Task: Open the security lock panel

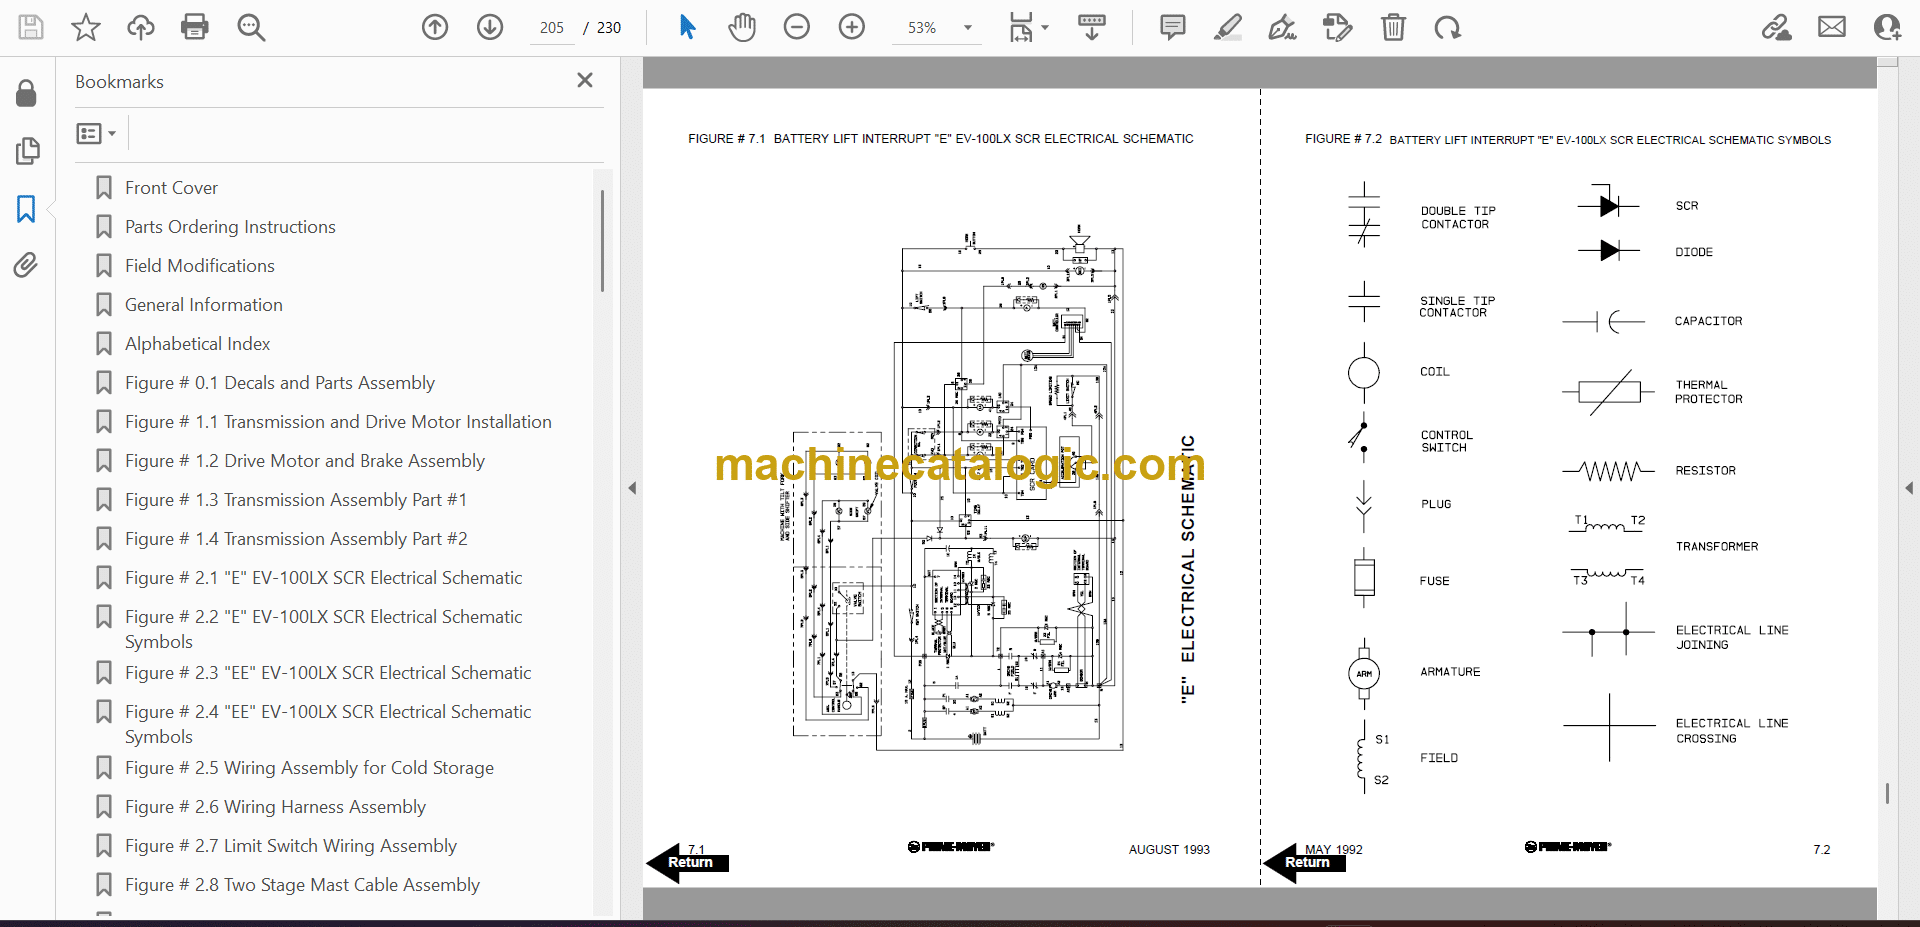Action: tap(27, 94)
